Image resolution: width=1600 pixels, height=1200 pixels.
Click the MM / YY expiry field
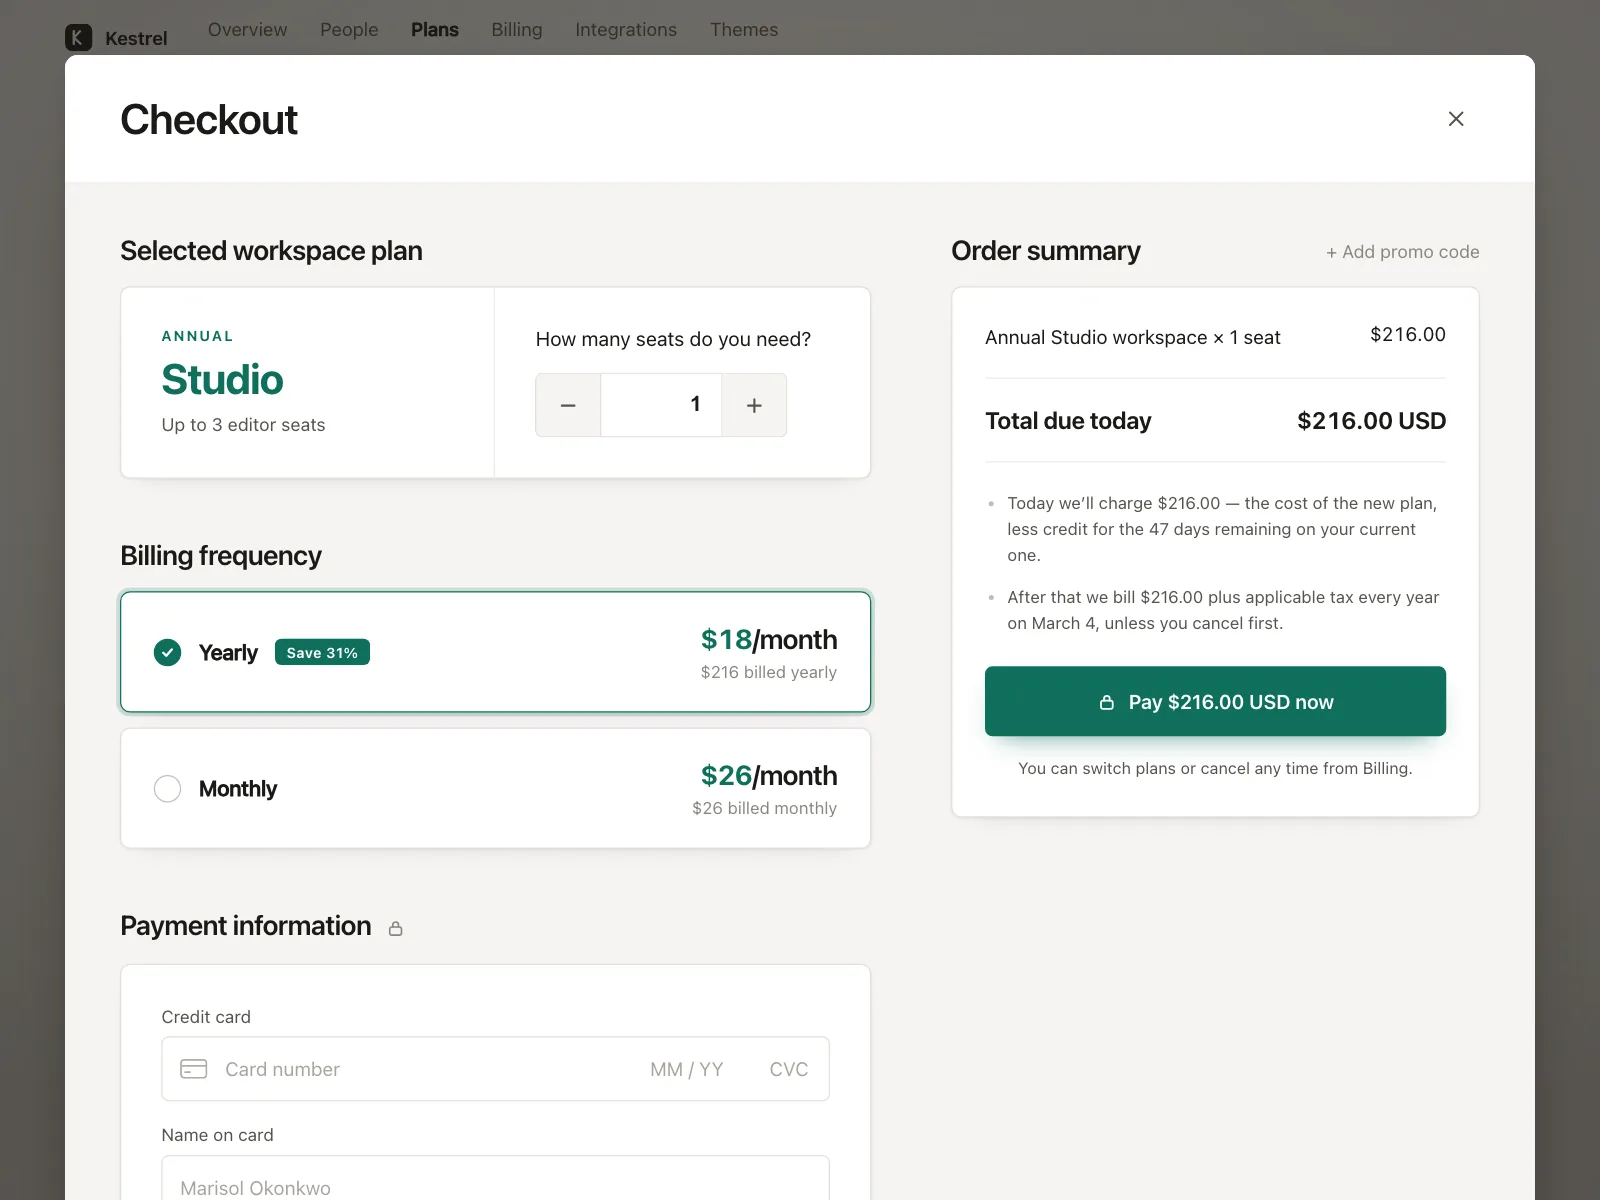pyautogui.click(x=686, y=1069)
